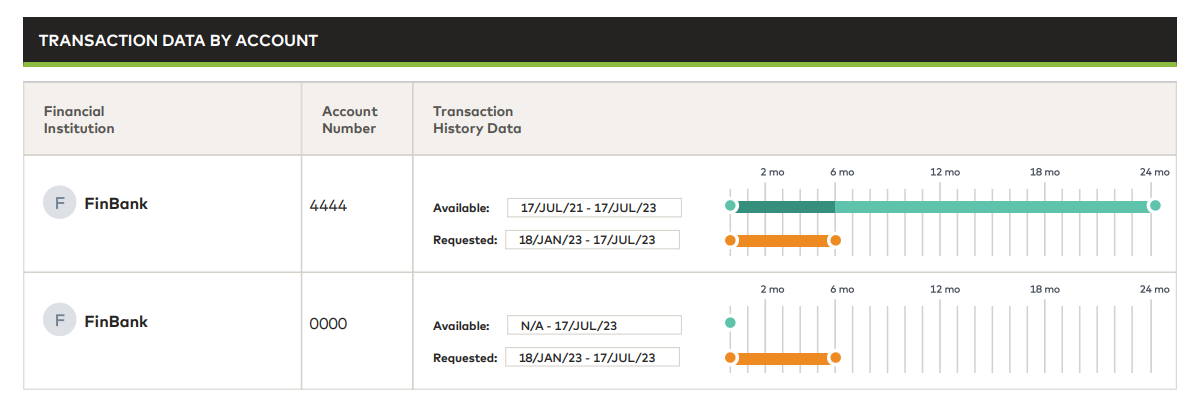
Task: Select the Requested date range field for account 0000
Action: pos(593,357)
